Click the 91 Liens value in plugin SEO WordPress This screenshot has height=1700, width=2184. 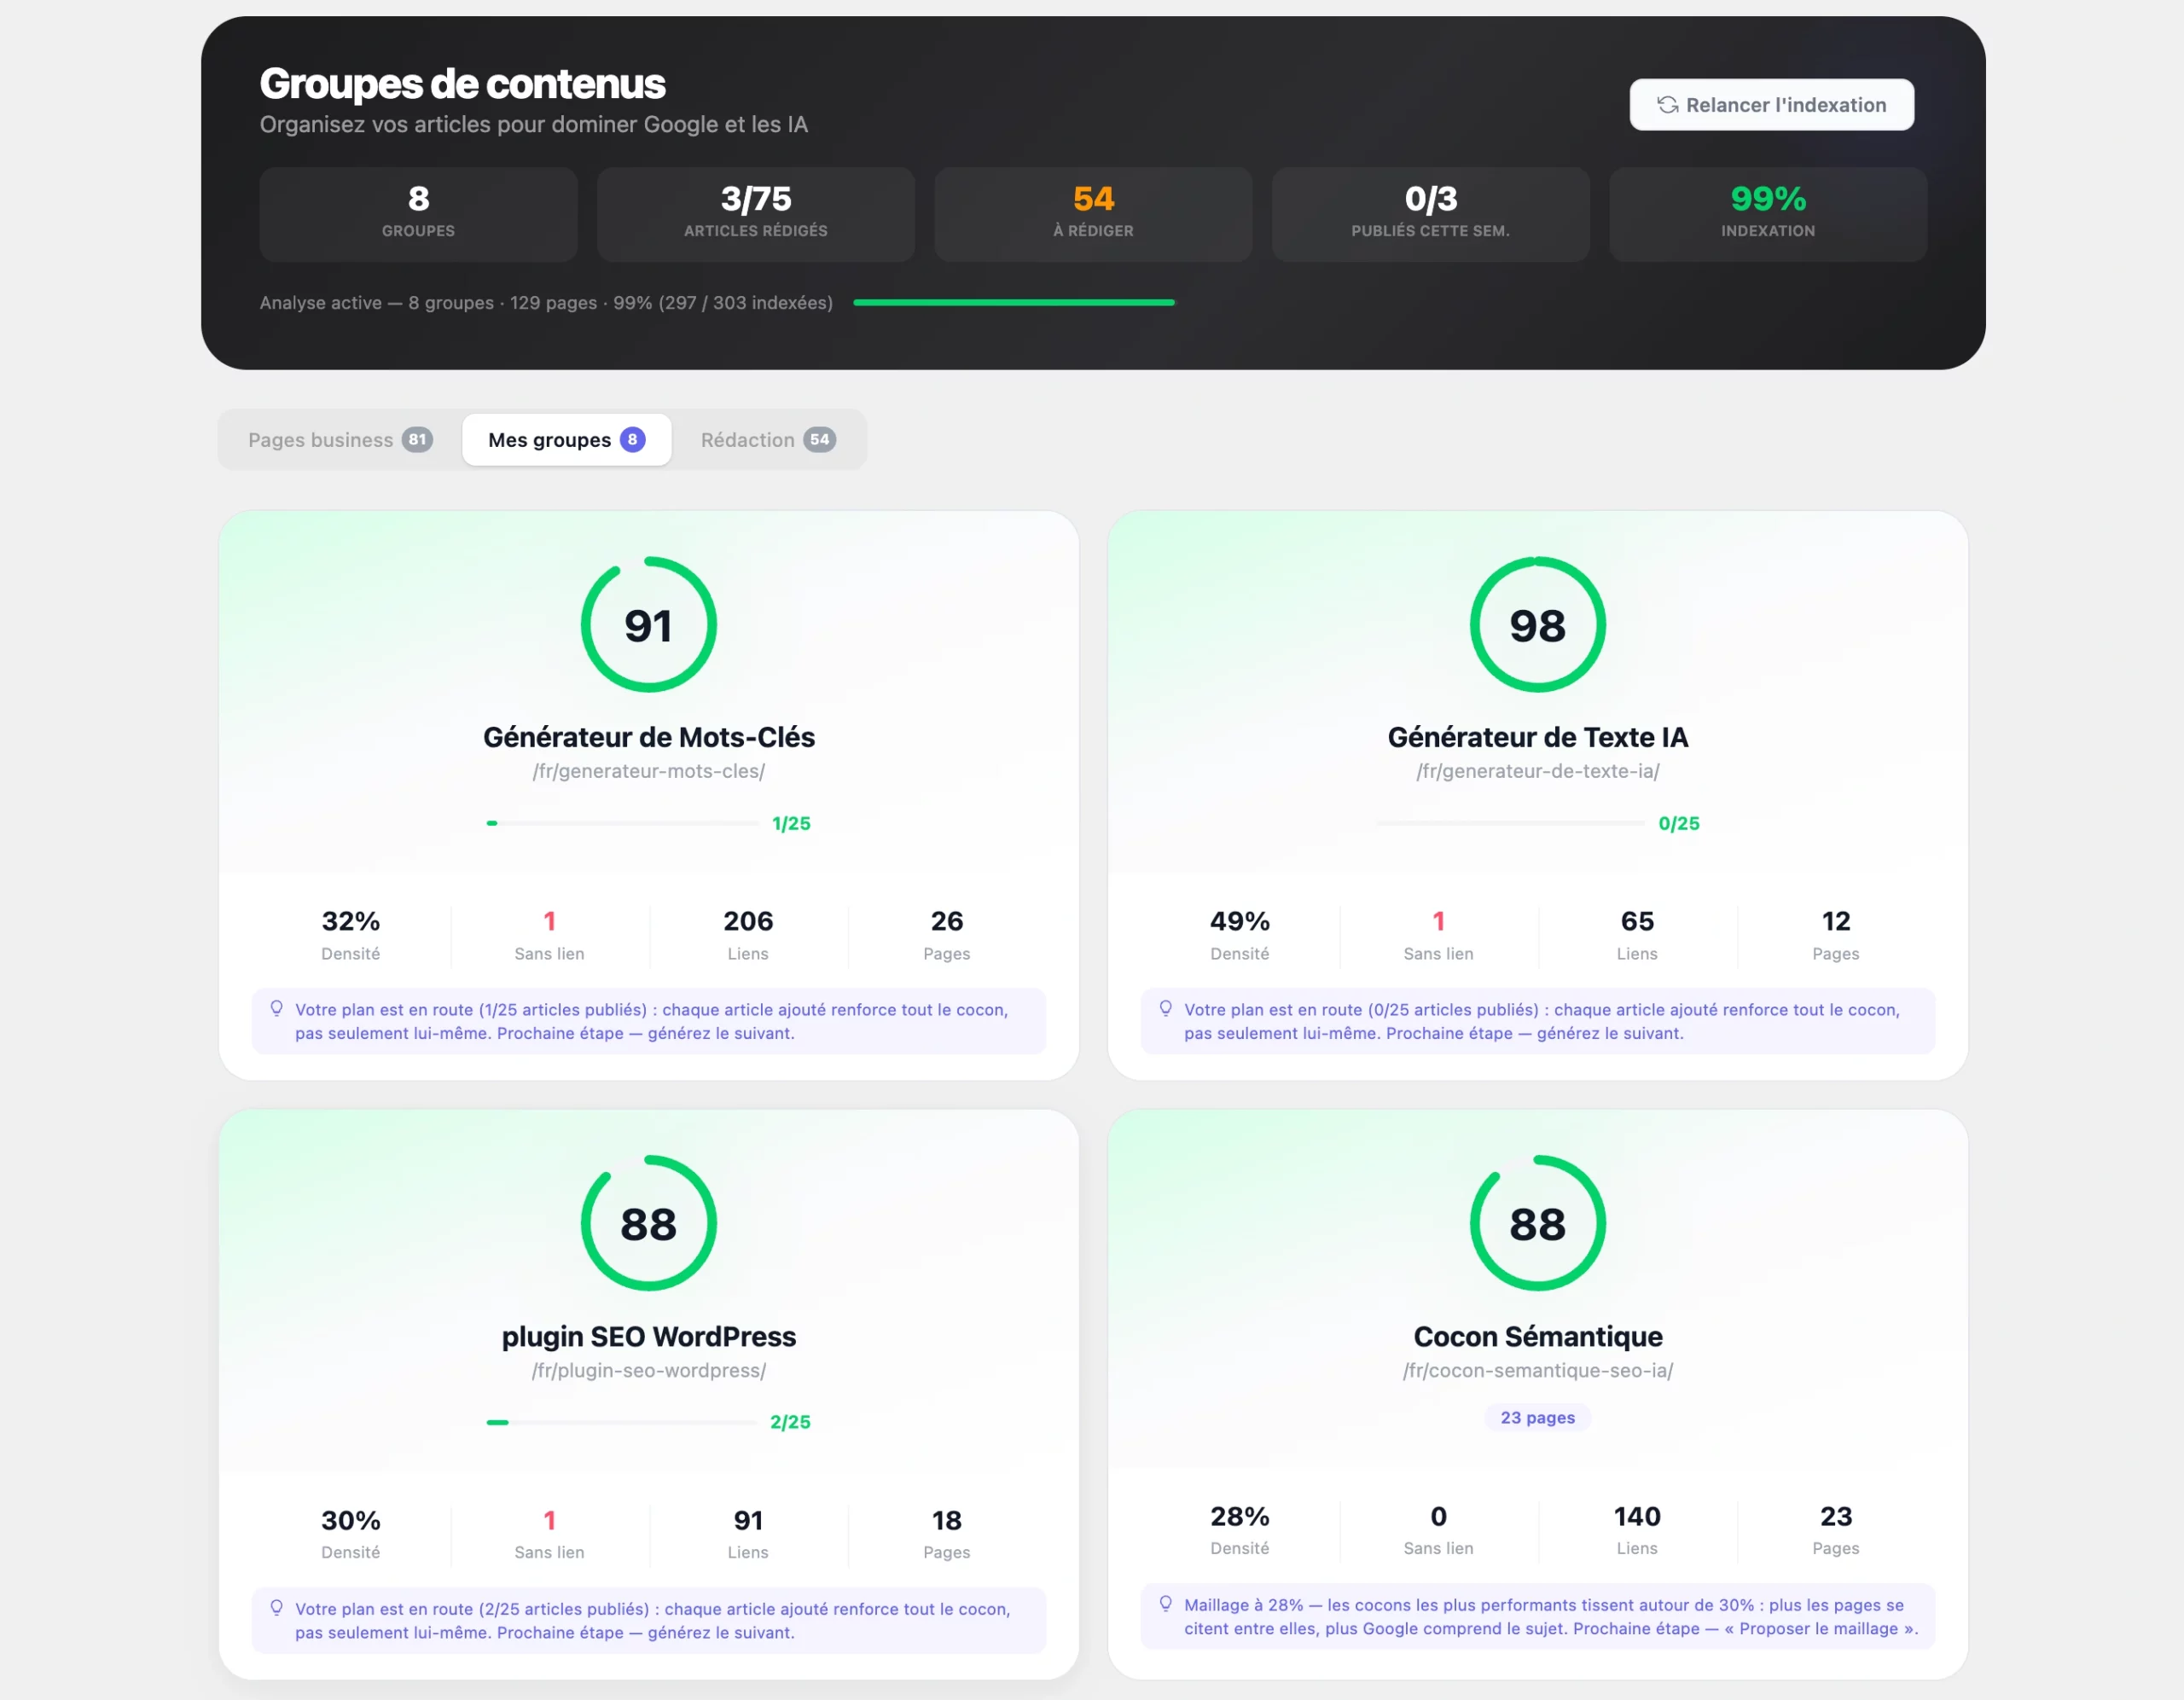coord(748,1520)
